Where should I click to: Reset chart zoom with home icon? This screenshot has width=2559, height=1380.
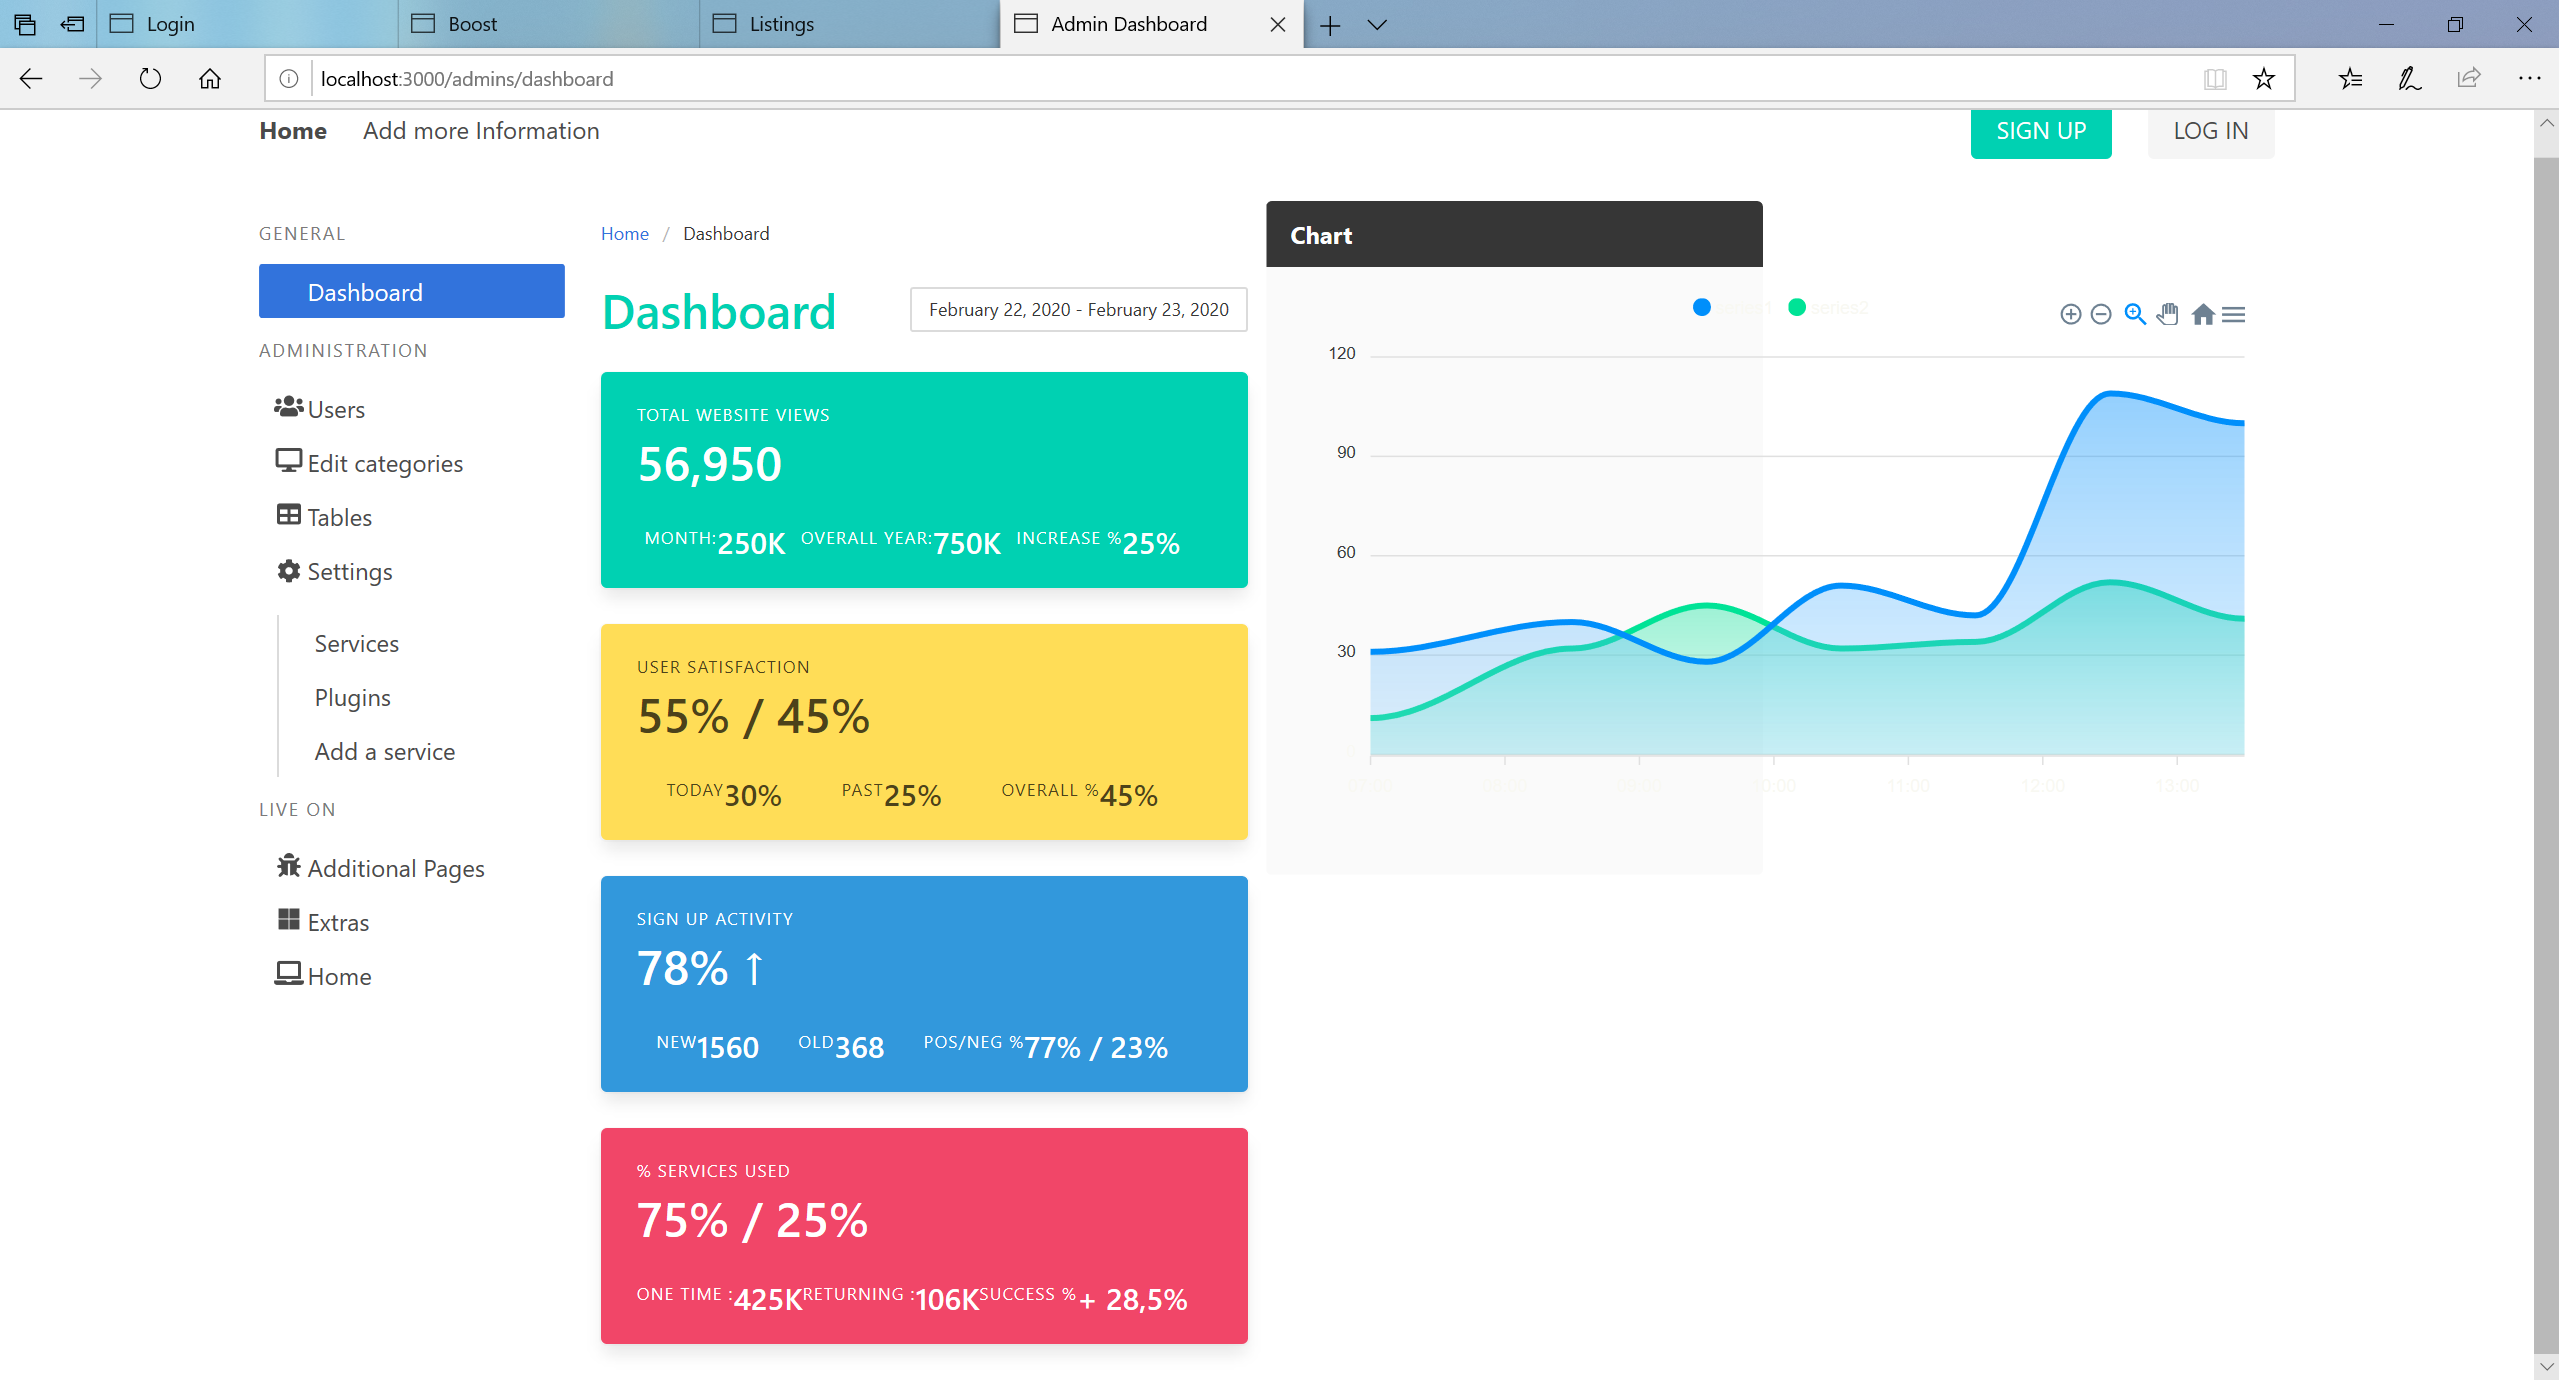point(2202,315)
